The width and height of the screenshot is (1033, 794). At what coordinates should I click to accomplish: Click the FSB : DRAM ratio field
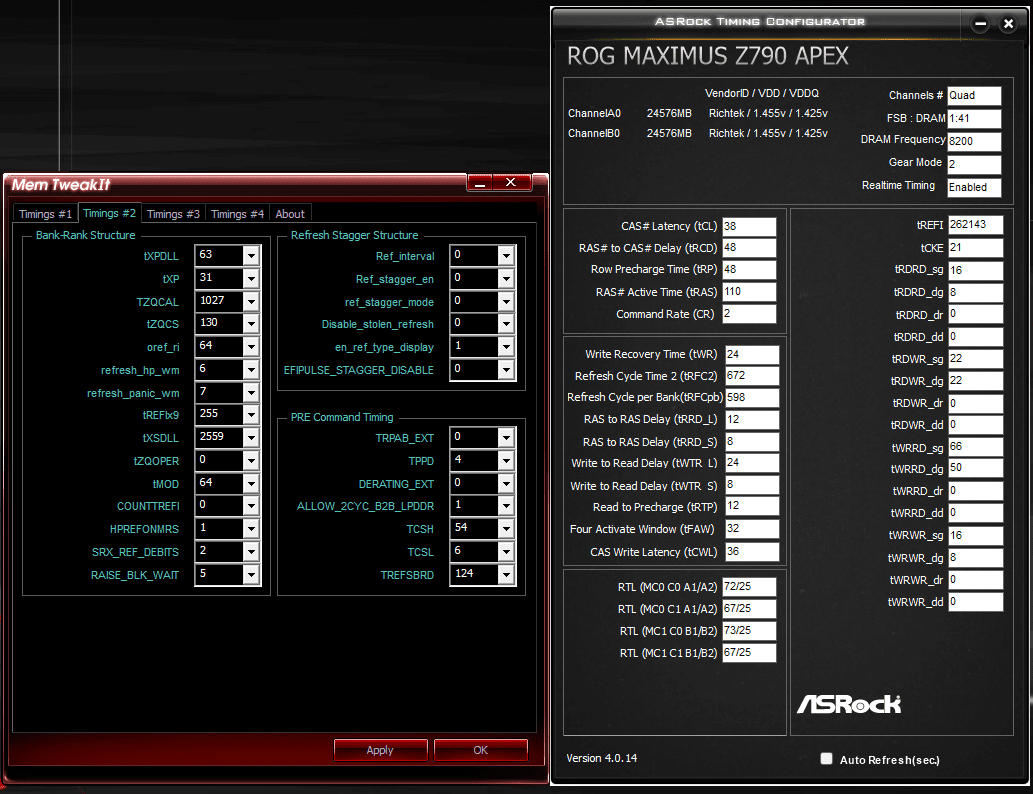974,119
